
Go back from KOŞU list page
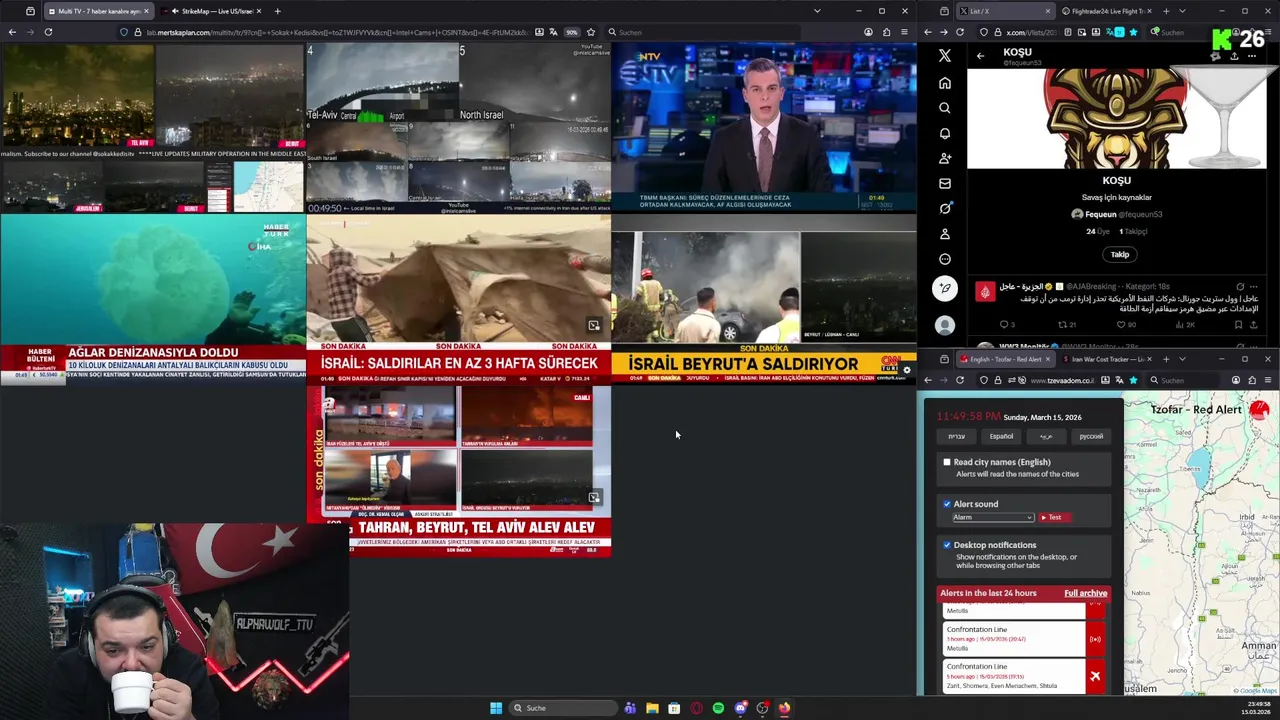(980, 56)
